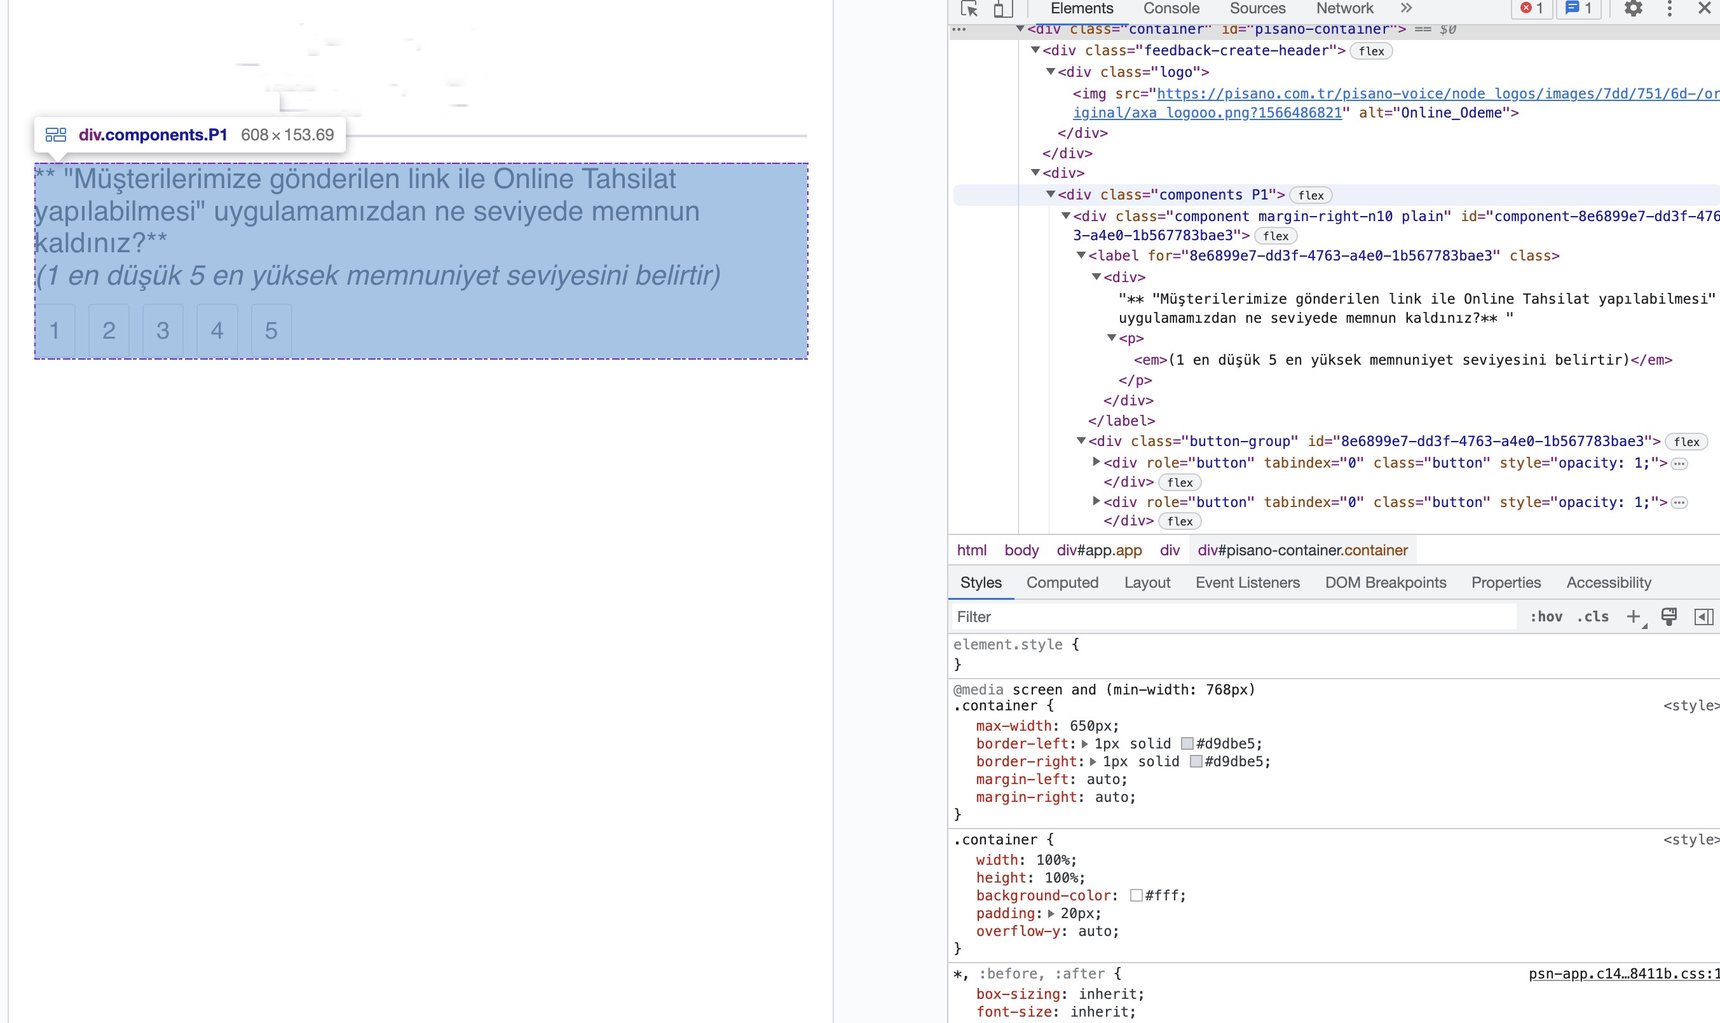Screen dimensions: 1720x1023
Task: Select div#pisano-container.container breadcrumb
Action: 1303,551
